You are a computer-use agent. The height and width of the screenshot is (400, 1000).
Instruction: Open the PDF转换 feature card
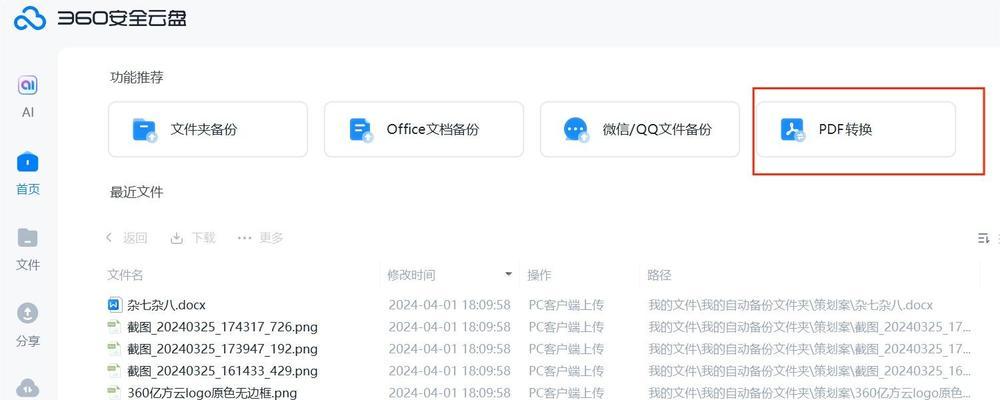(x=856, y=130)
